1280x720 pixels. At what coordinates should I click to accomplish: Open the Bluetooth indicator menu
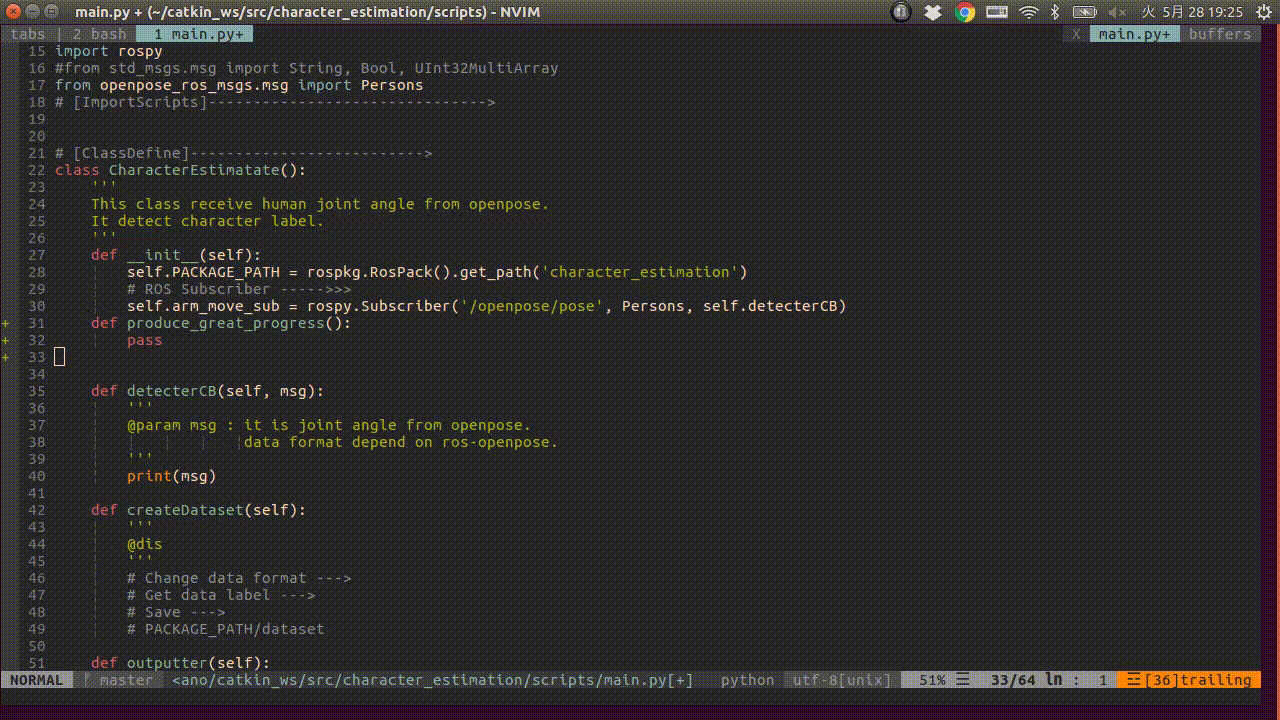click(1055, 12)
